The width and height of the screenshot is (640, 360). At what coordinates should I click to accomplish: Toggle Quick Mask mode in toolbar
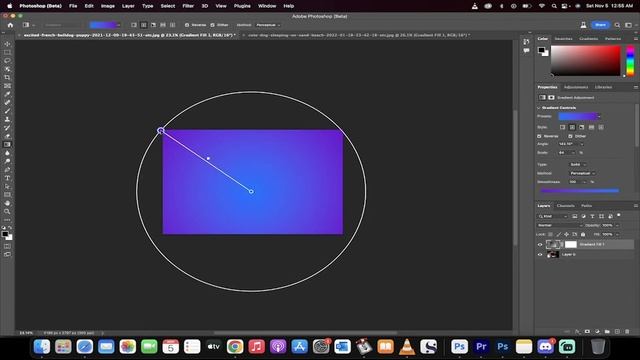[7, 246]
